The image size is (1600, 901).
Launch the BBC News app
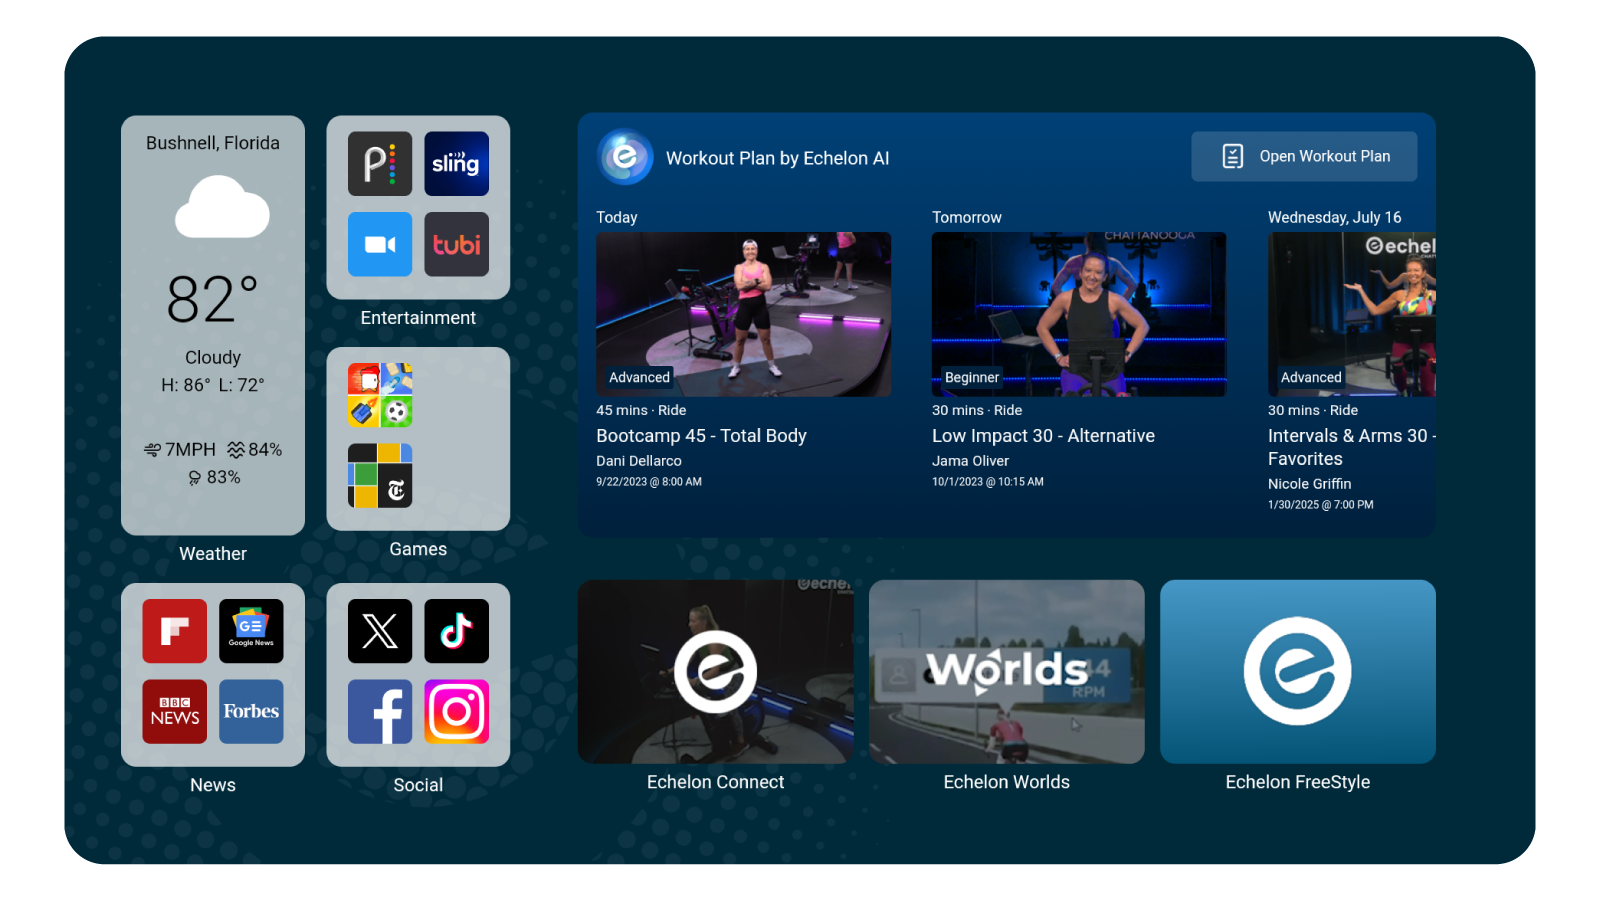click(175, 712)
